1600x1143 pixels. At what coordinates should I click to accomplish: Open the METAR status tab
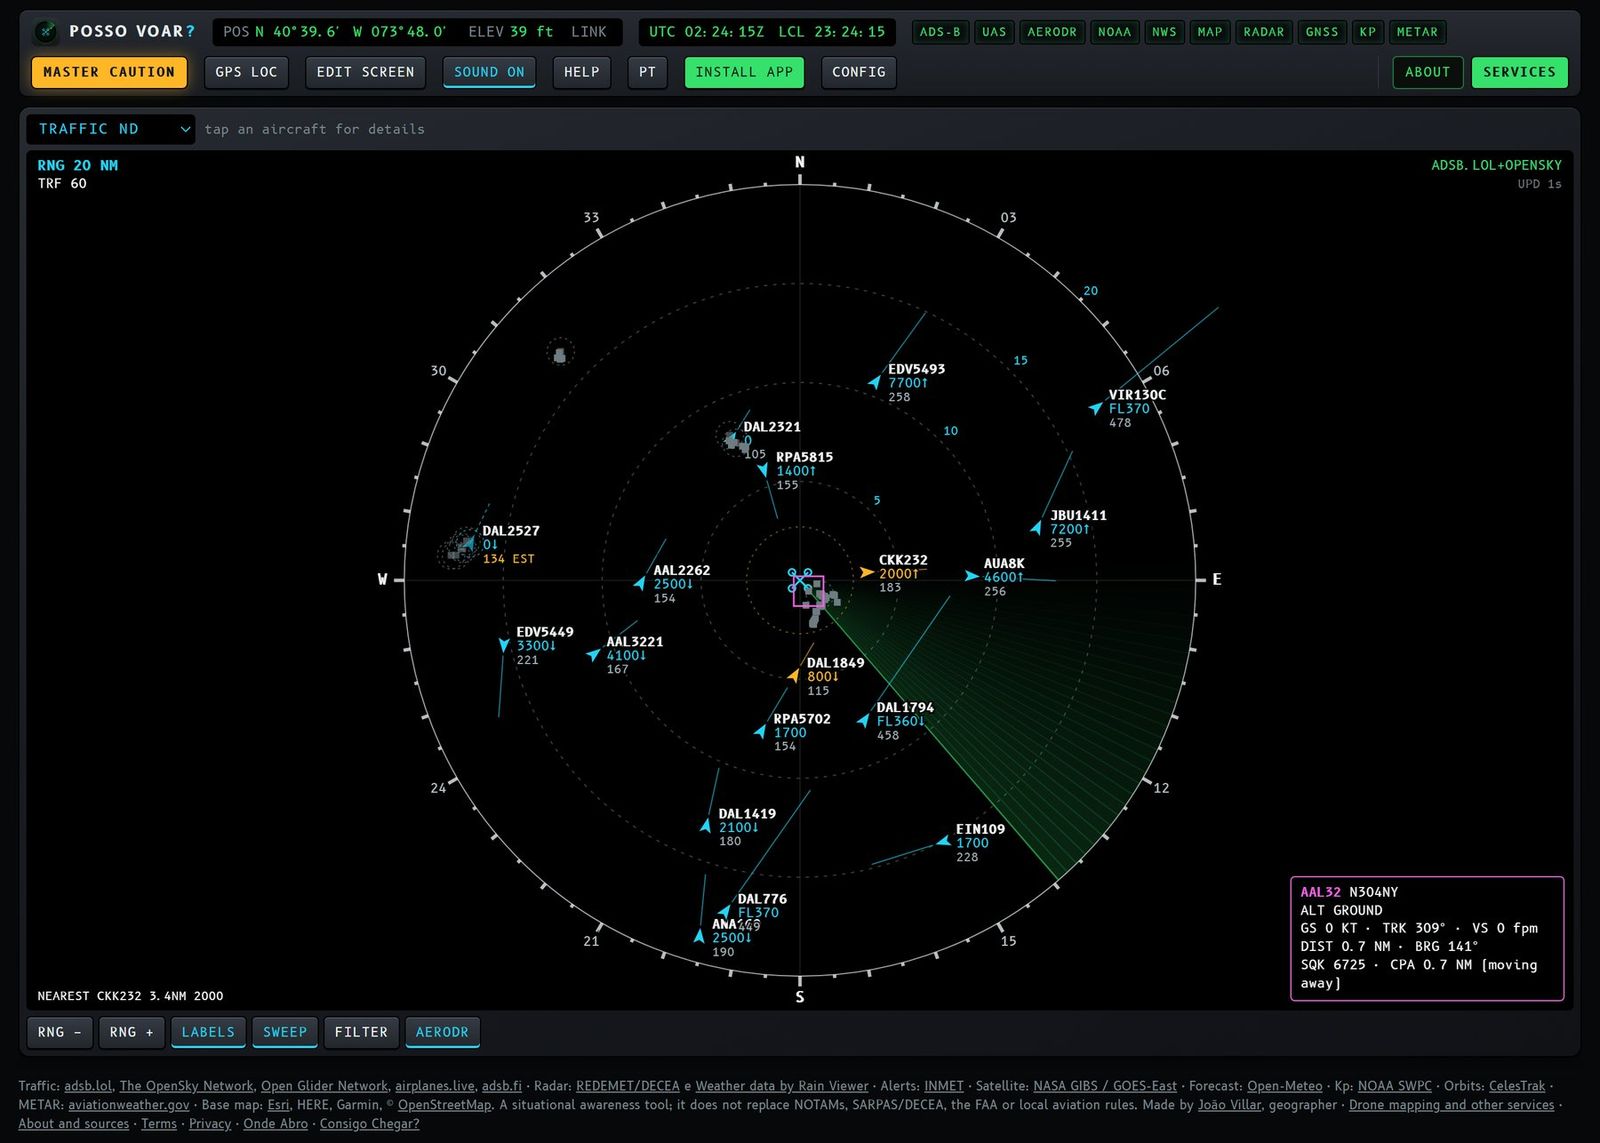tap(1417, 32)
